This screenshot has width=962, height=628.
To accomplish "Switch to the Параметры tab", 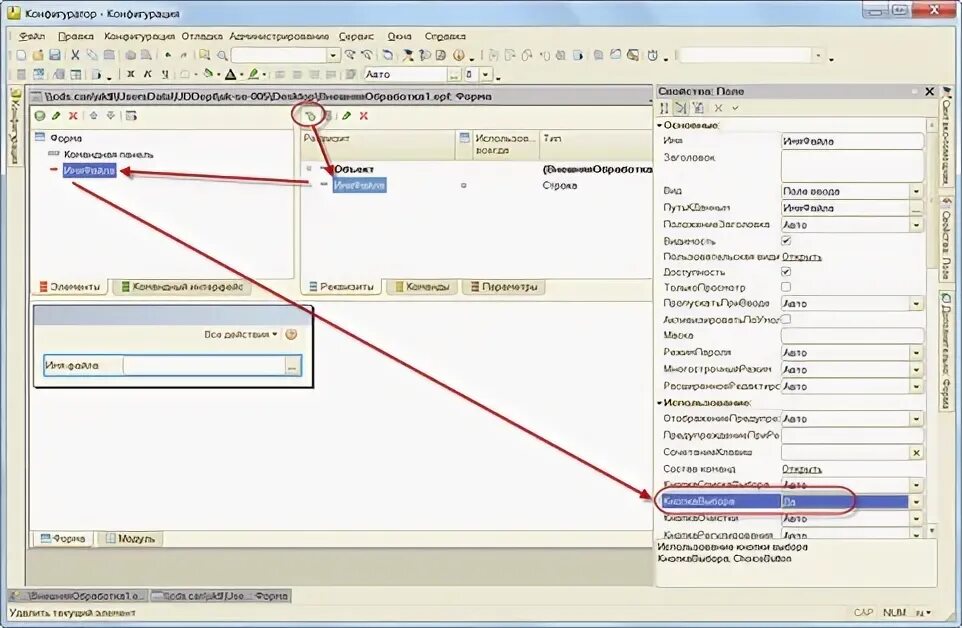I will tap(504, 286).
